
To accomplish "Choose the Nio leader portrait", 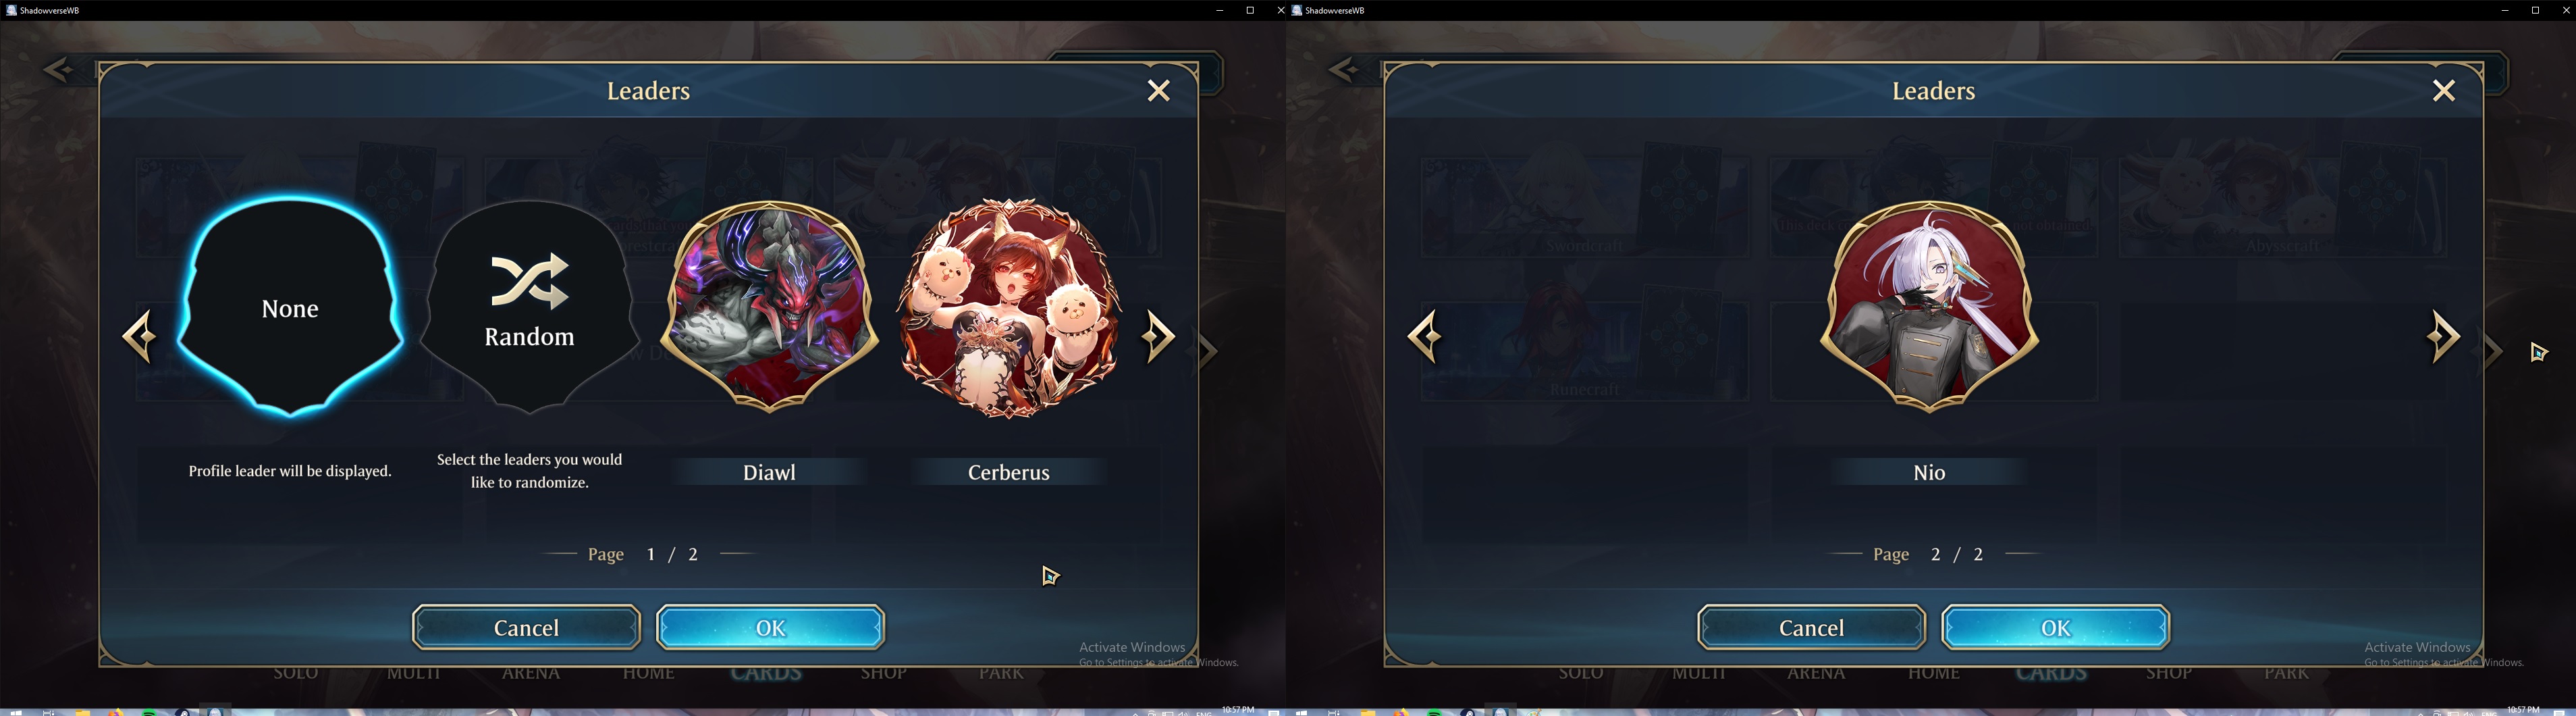I will (x=1929, y=306).
